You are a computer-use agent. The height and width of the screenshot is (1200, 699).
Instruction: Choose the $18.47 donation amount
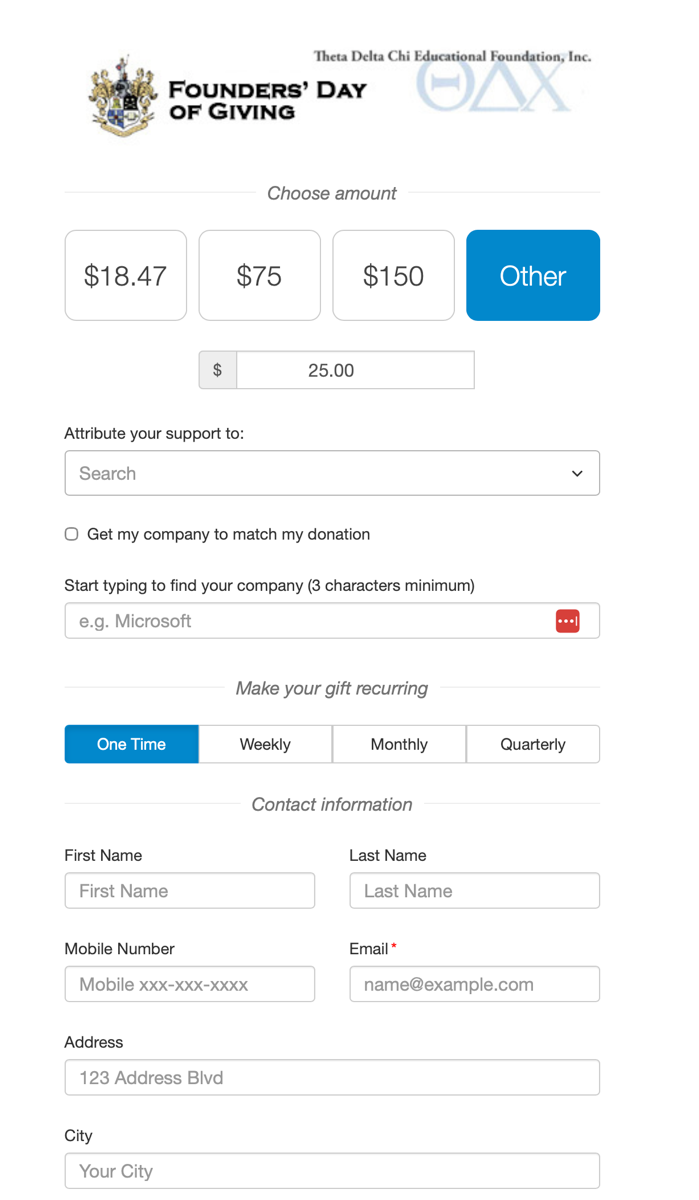coord(126,276)
